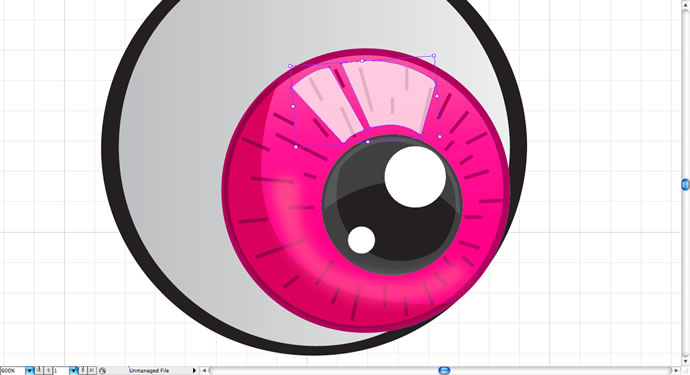This screenshot has width=690, height=375.
Task: Go to the first artboard button
Action: (x=39, y=371)
